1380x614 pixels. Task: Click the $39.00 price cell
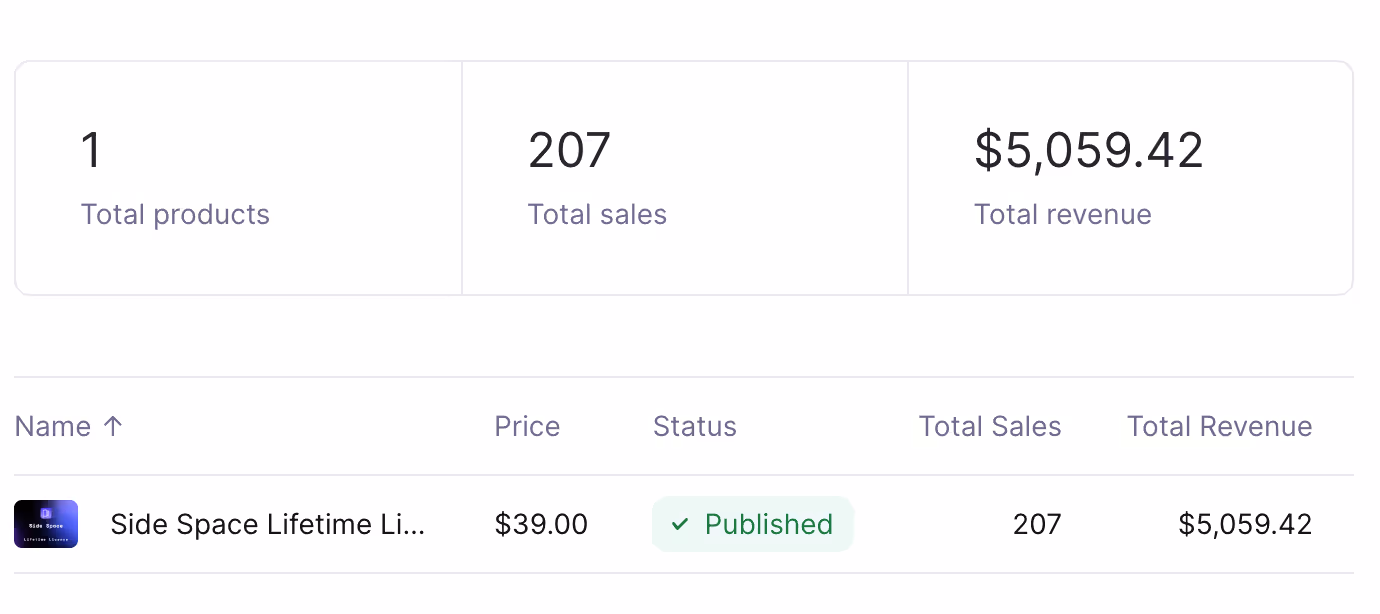tap(541, 524)
